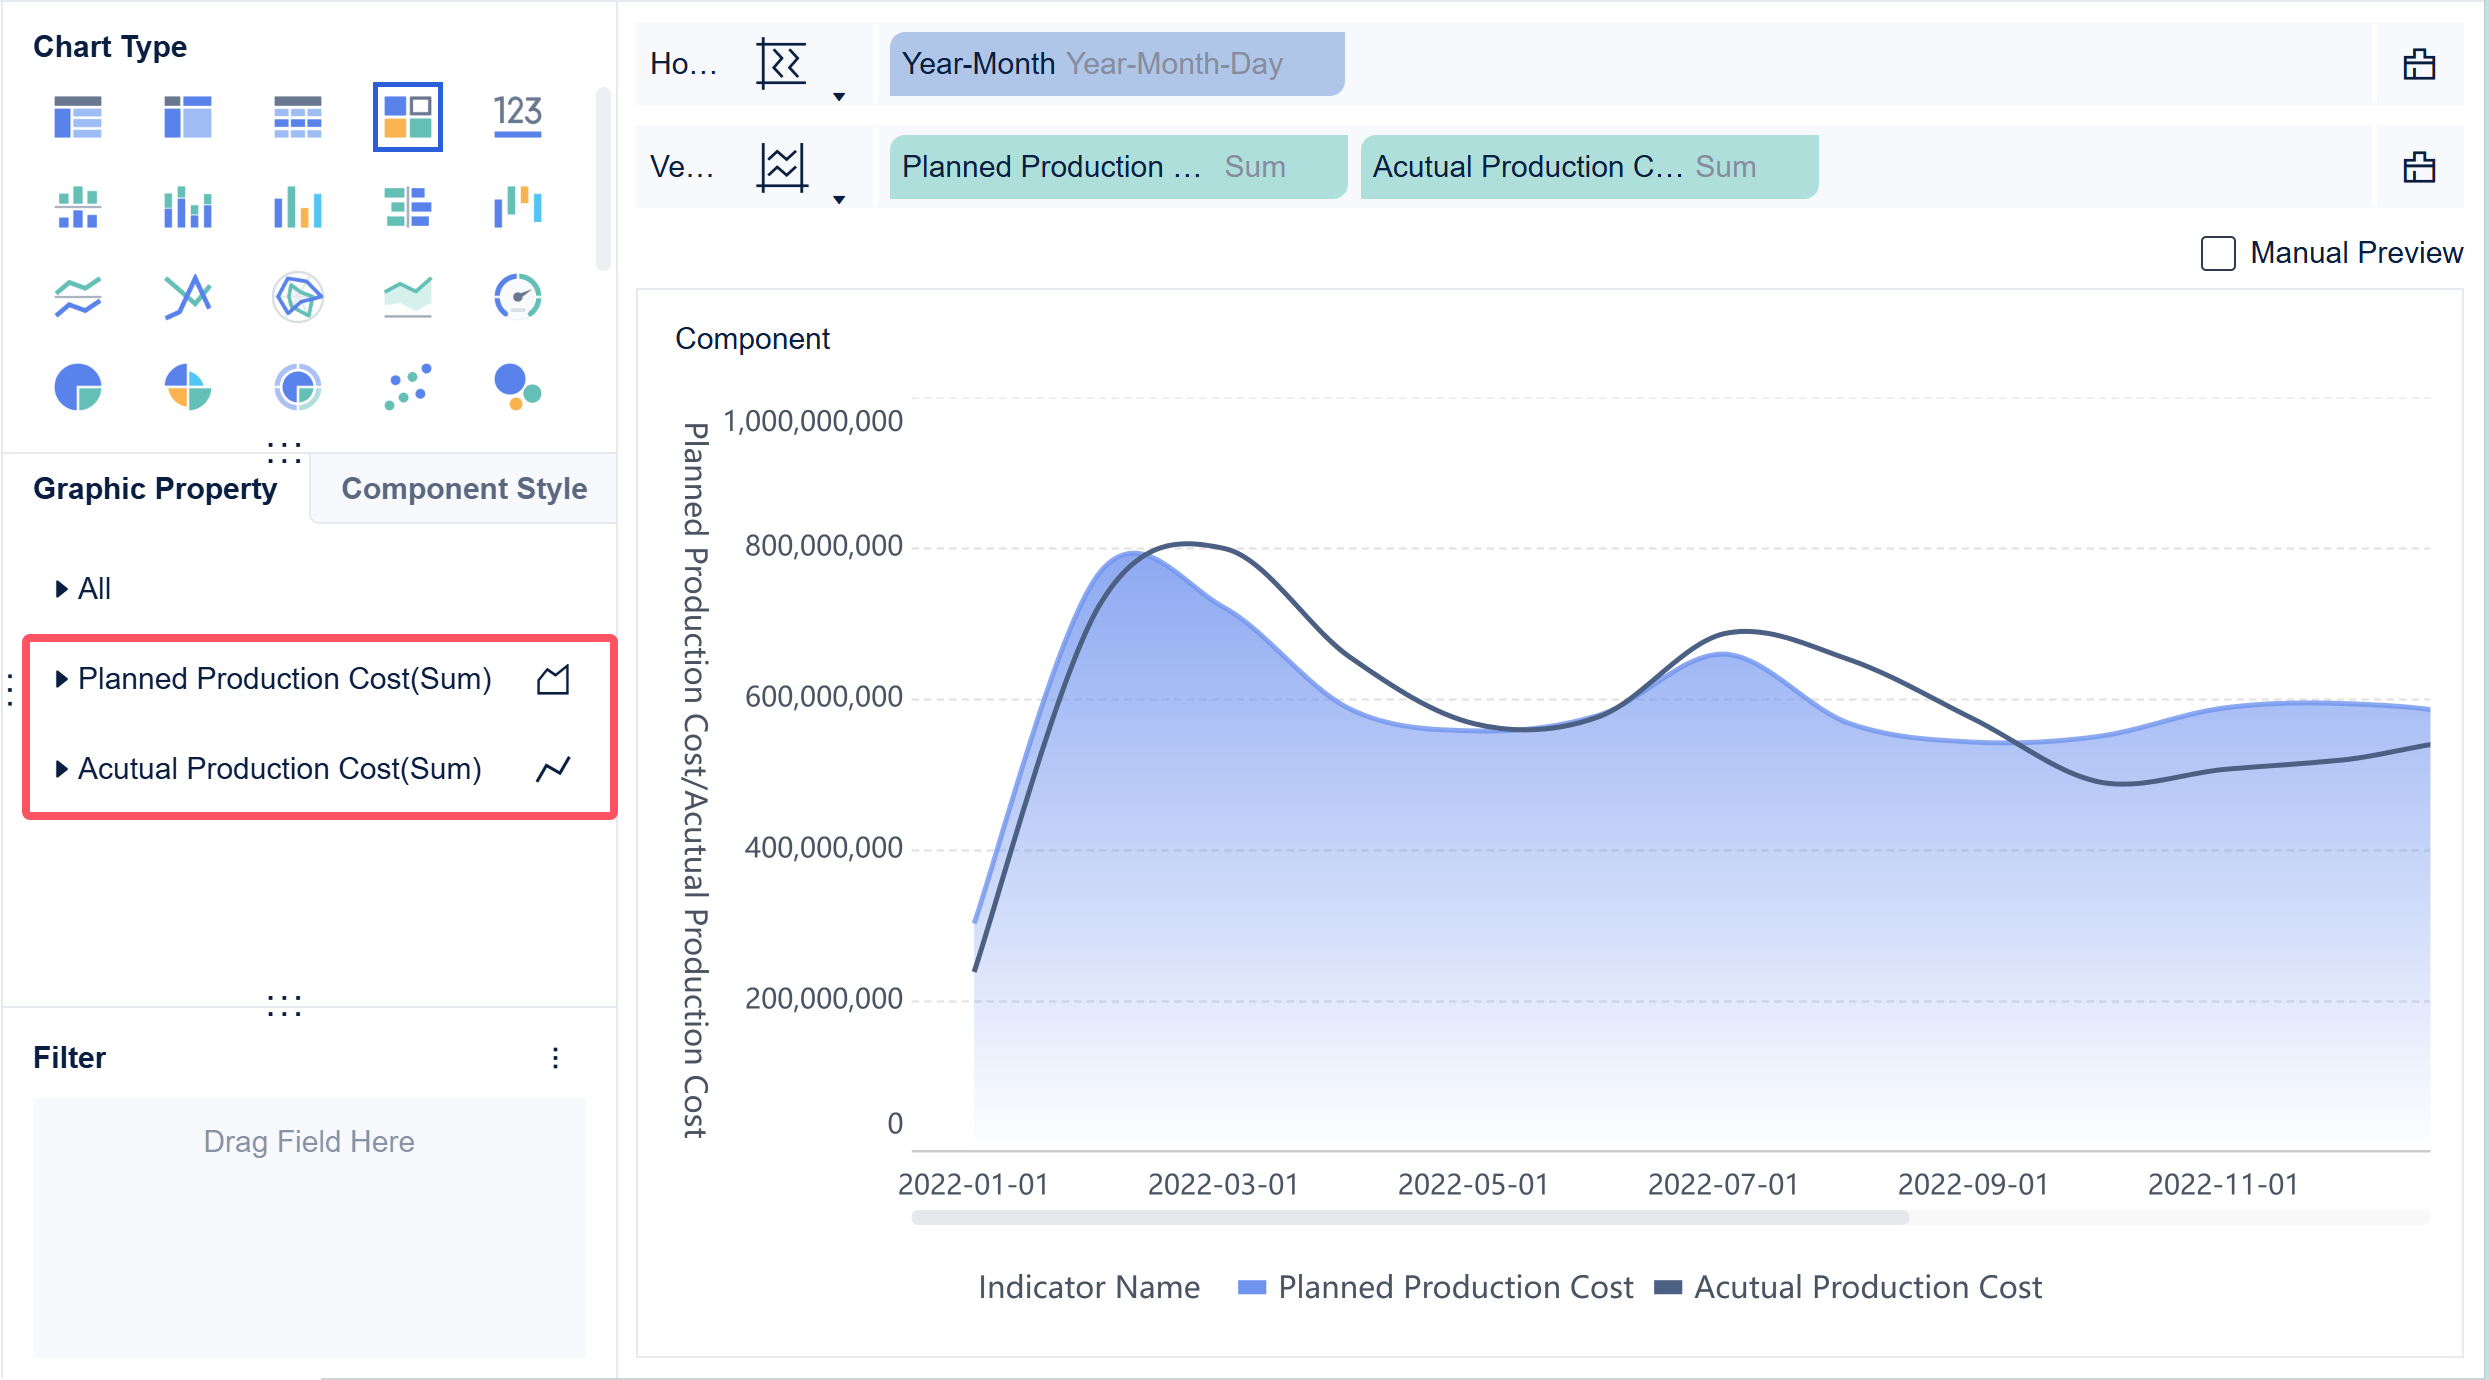Expand the Planned Production Cost(Sum) property

(62, 679)
